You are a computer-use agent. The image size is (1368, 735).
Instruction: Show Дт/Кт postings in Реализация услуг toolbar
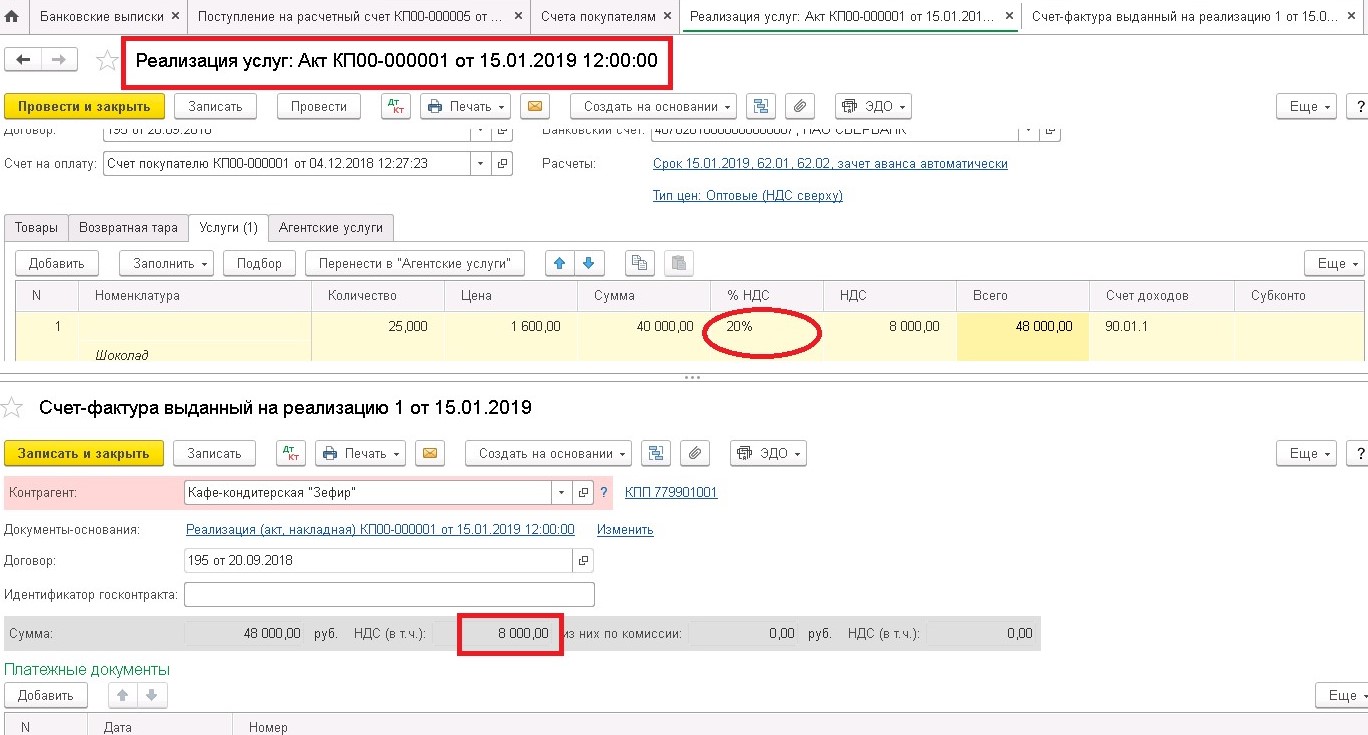tap(395, 107)
